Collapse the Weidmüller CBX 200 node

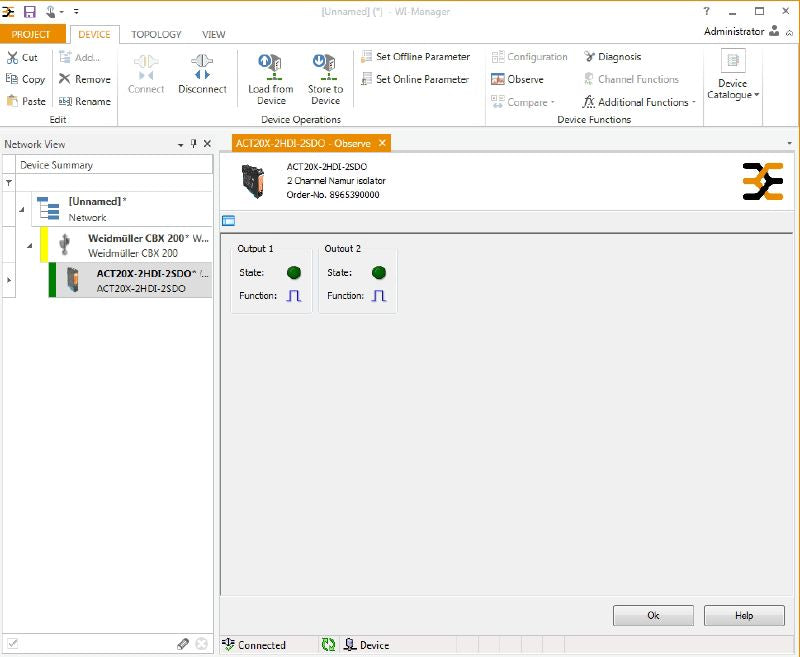30,245
